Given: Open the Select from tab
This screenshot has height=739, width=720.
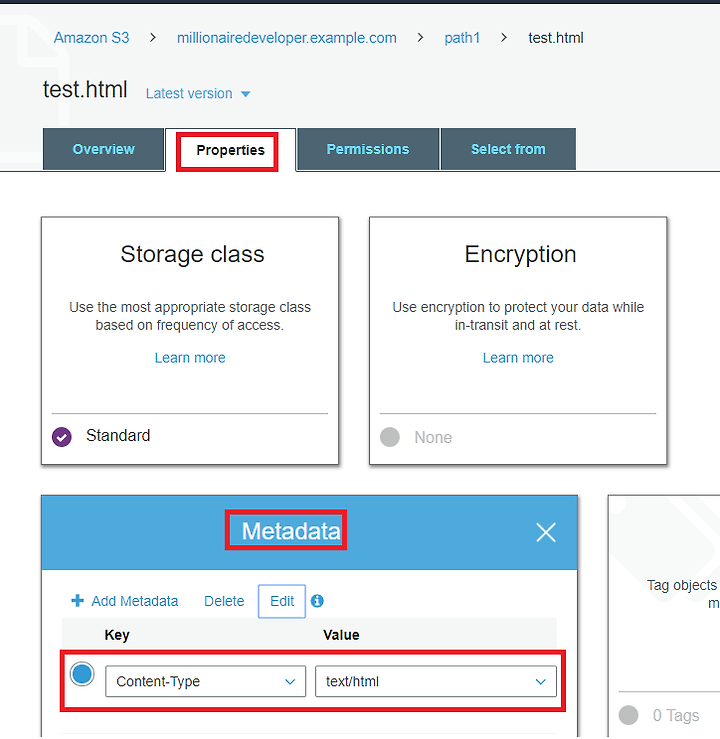Looking at the screenshot, I should coord(508,149).
